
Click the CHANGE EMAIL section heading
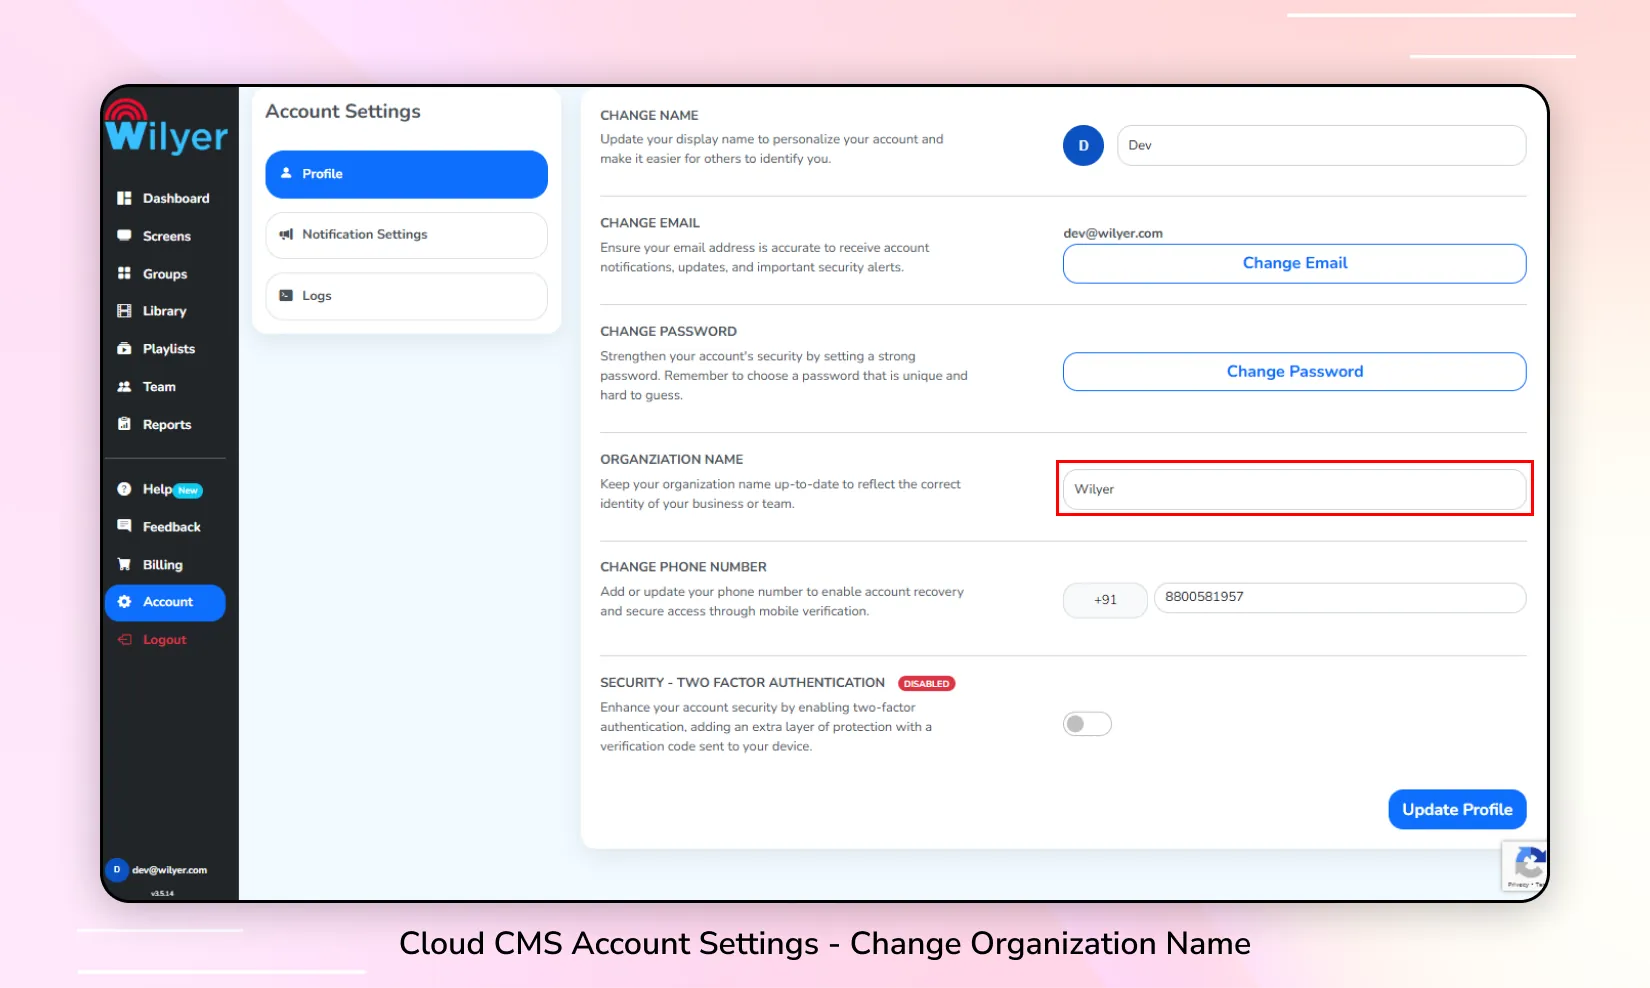click(x=650, y=223)
